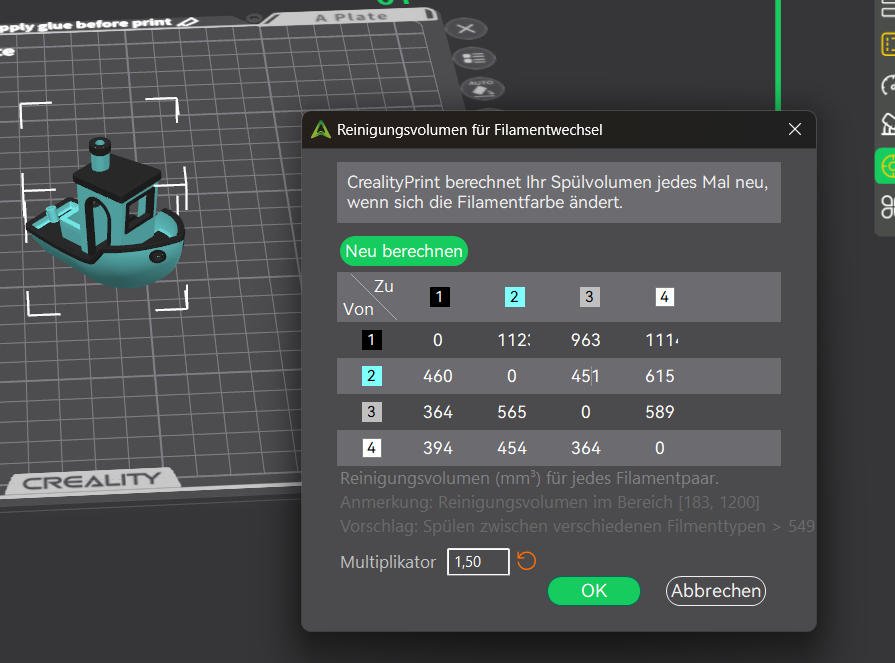Confirm with the OK button

pyautogui.click(x=594, y=591)
